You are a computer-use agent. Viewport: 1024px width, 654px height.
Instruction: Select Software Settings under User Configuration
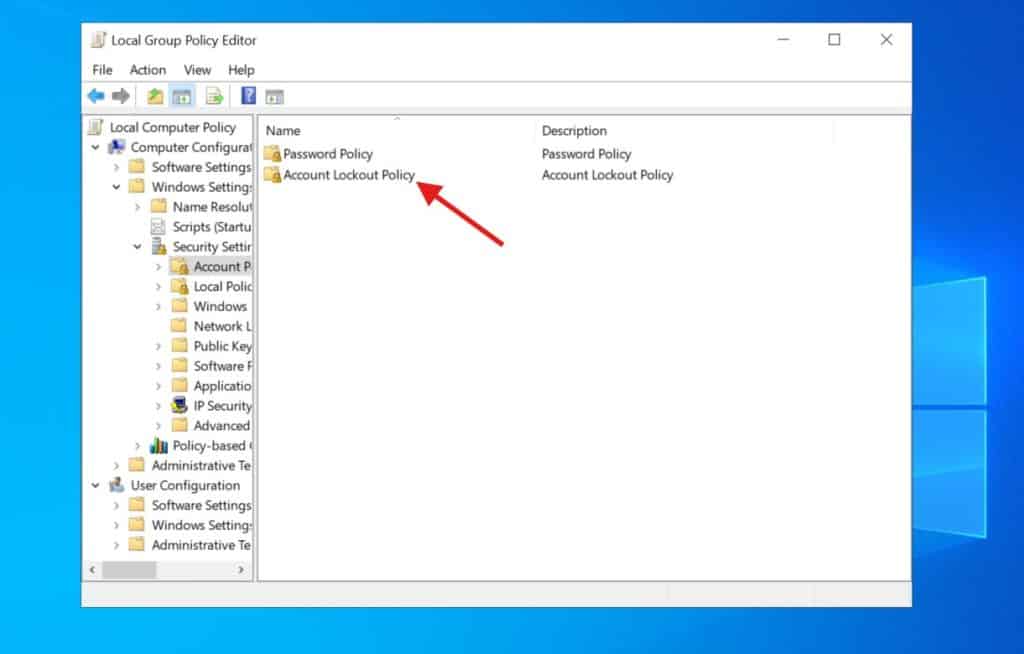[201, 505]
